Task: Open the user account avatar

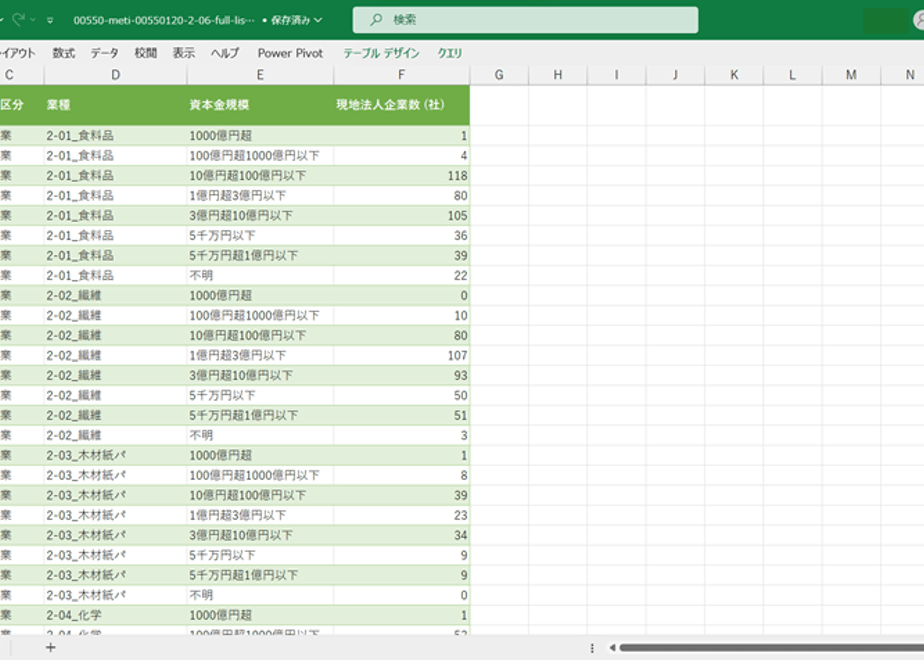Action: pyautogui.click(x=919, y=20)
